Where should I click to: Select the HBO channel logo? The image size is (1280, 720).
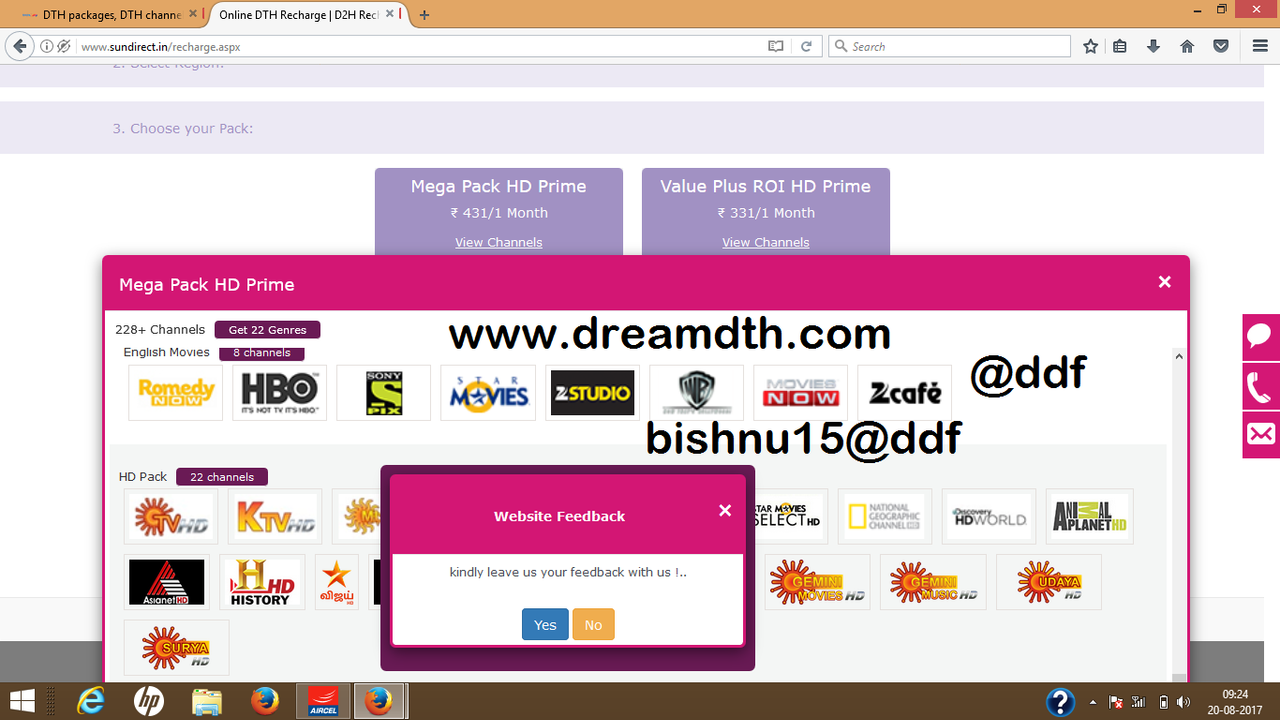point(279,392)
